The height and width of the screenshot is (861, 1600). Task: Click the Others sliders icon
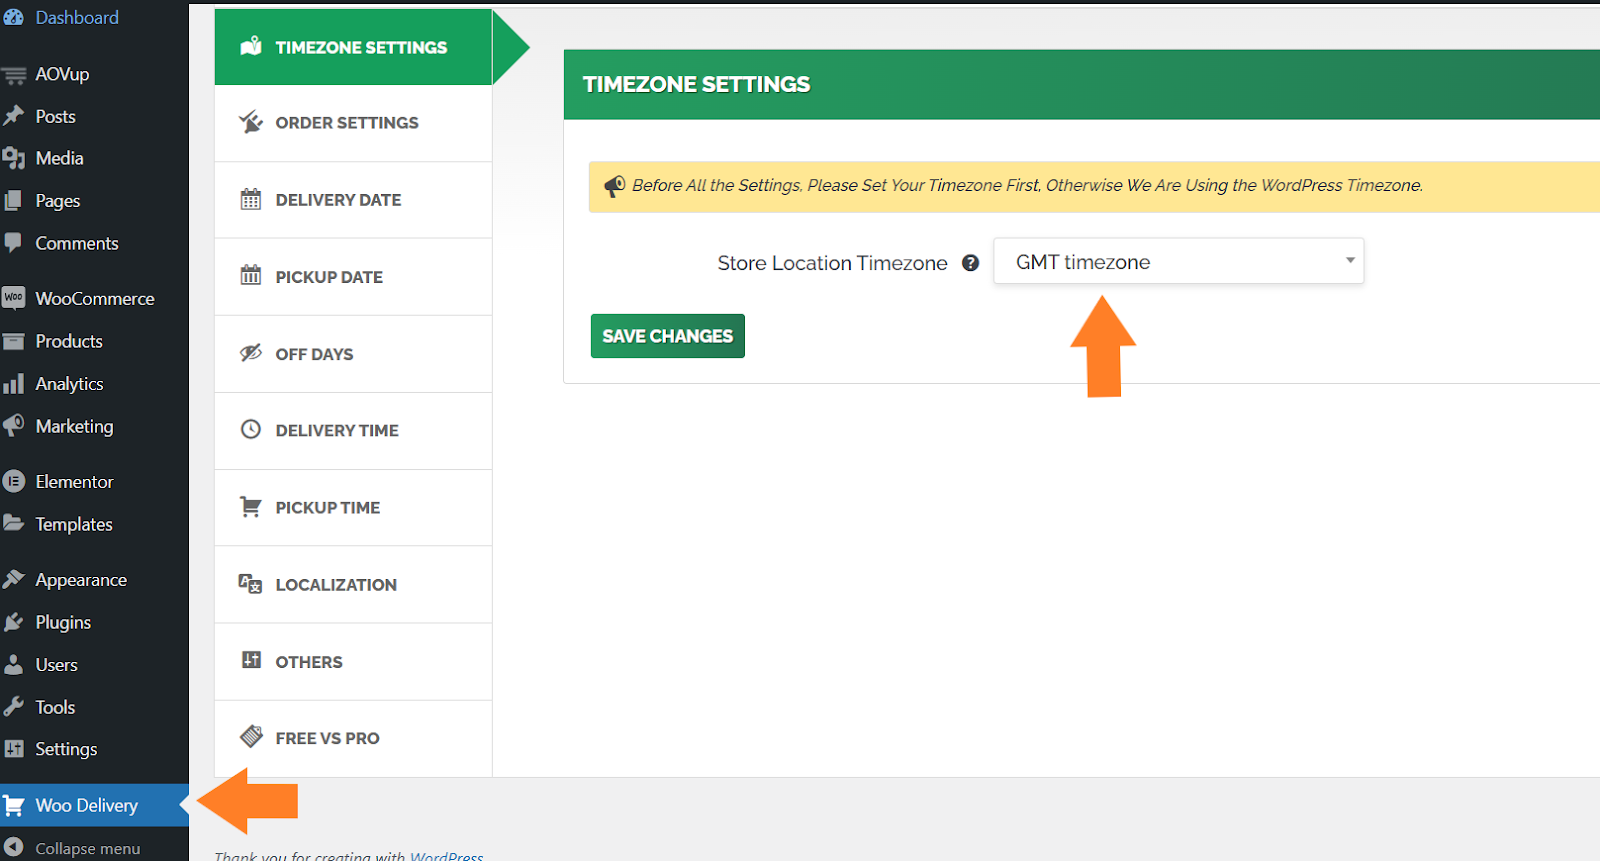(251, 660)
